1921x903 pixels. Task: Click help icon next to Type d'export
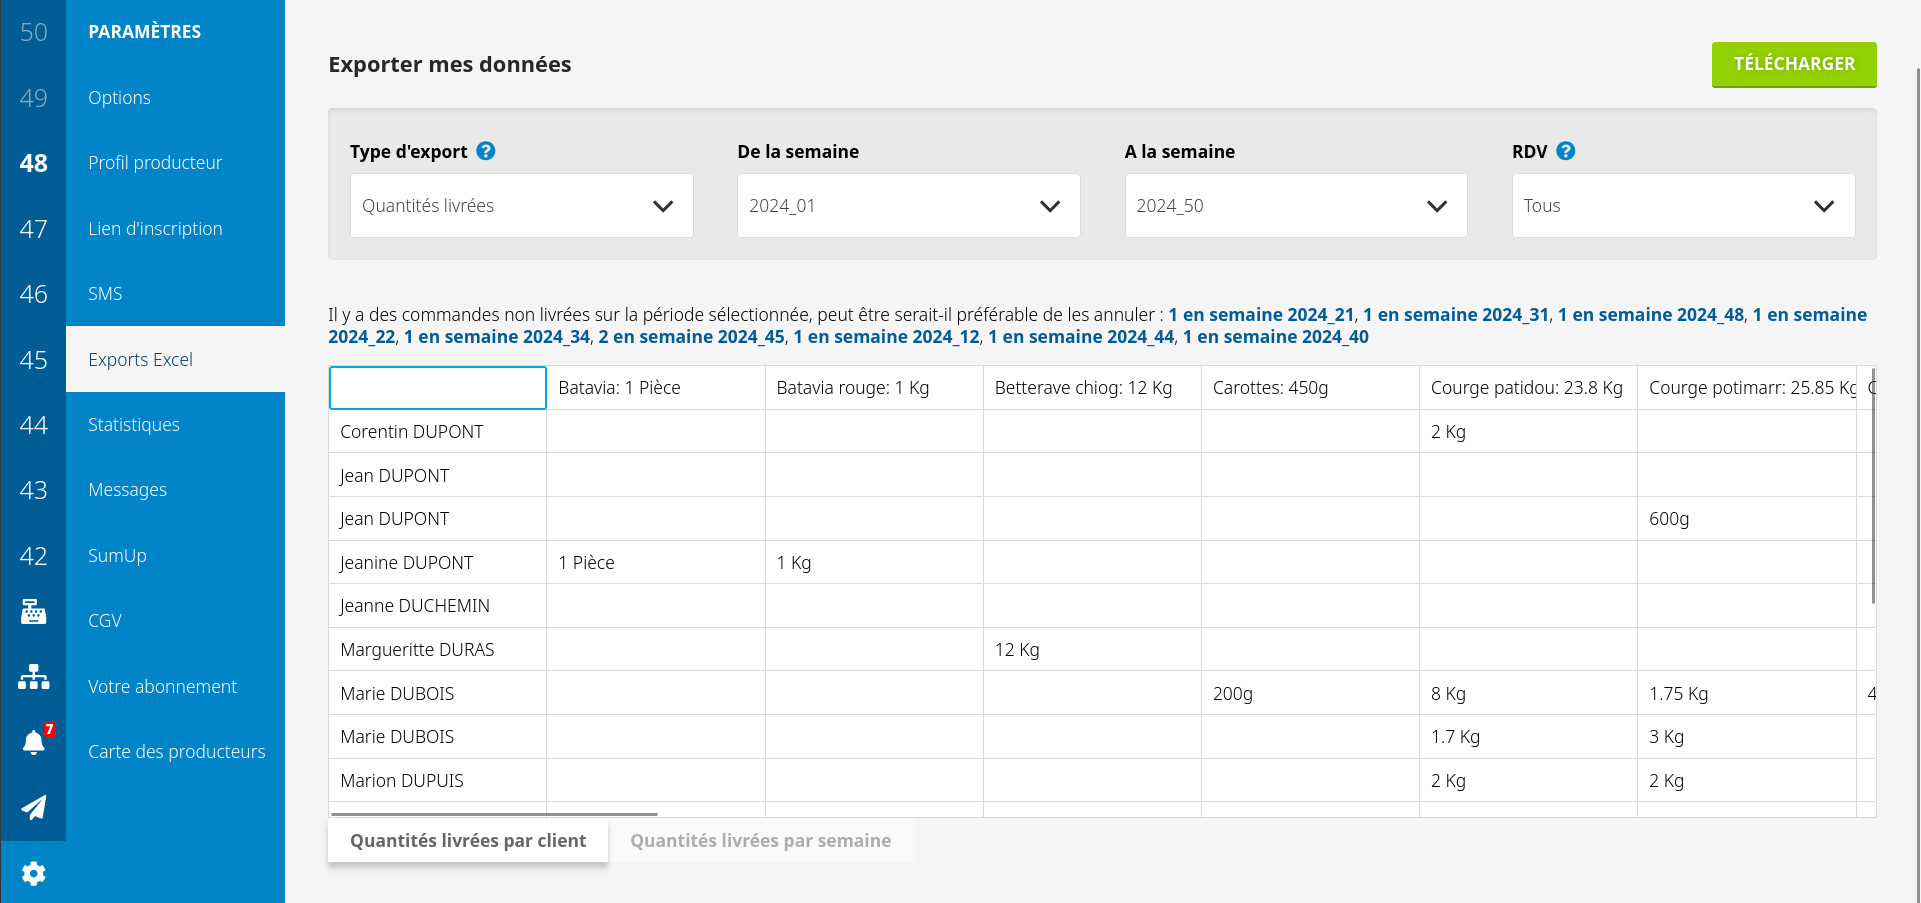486,151
